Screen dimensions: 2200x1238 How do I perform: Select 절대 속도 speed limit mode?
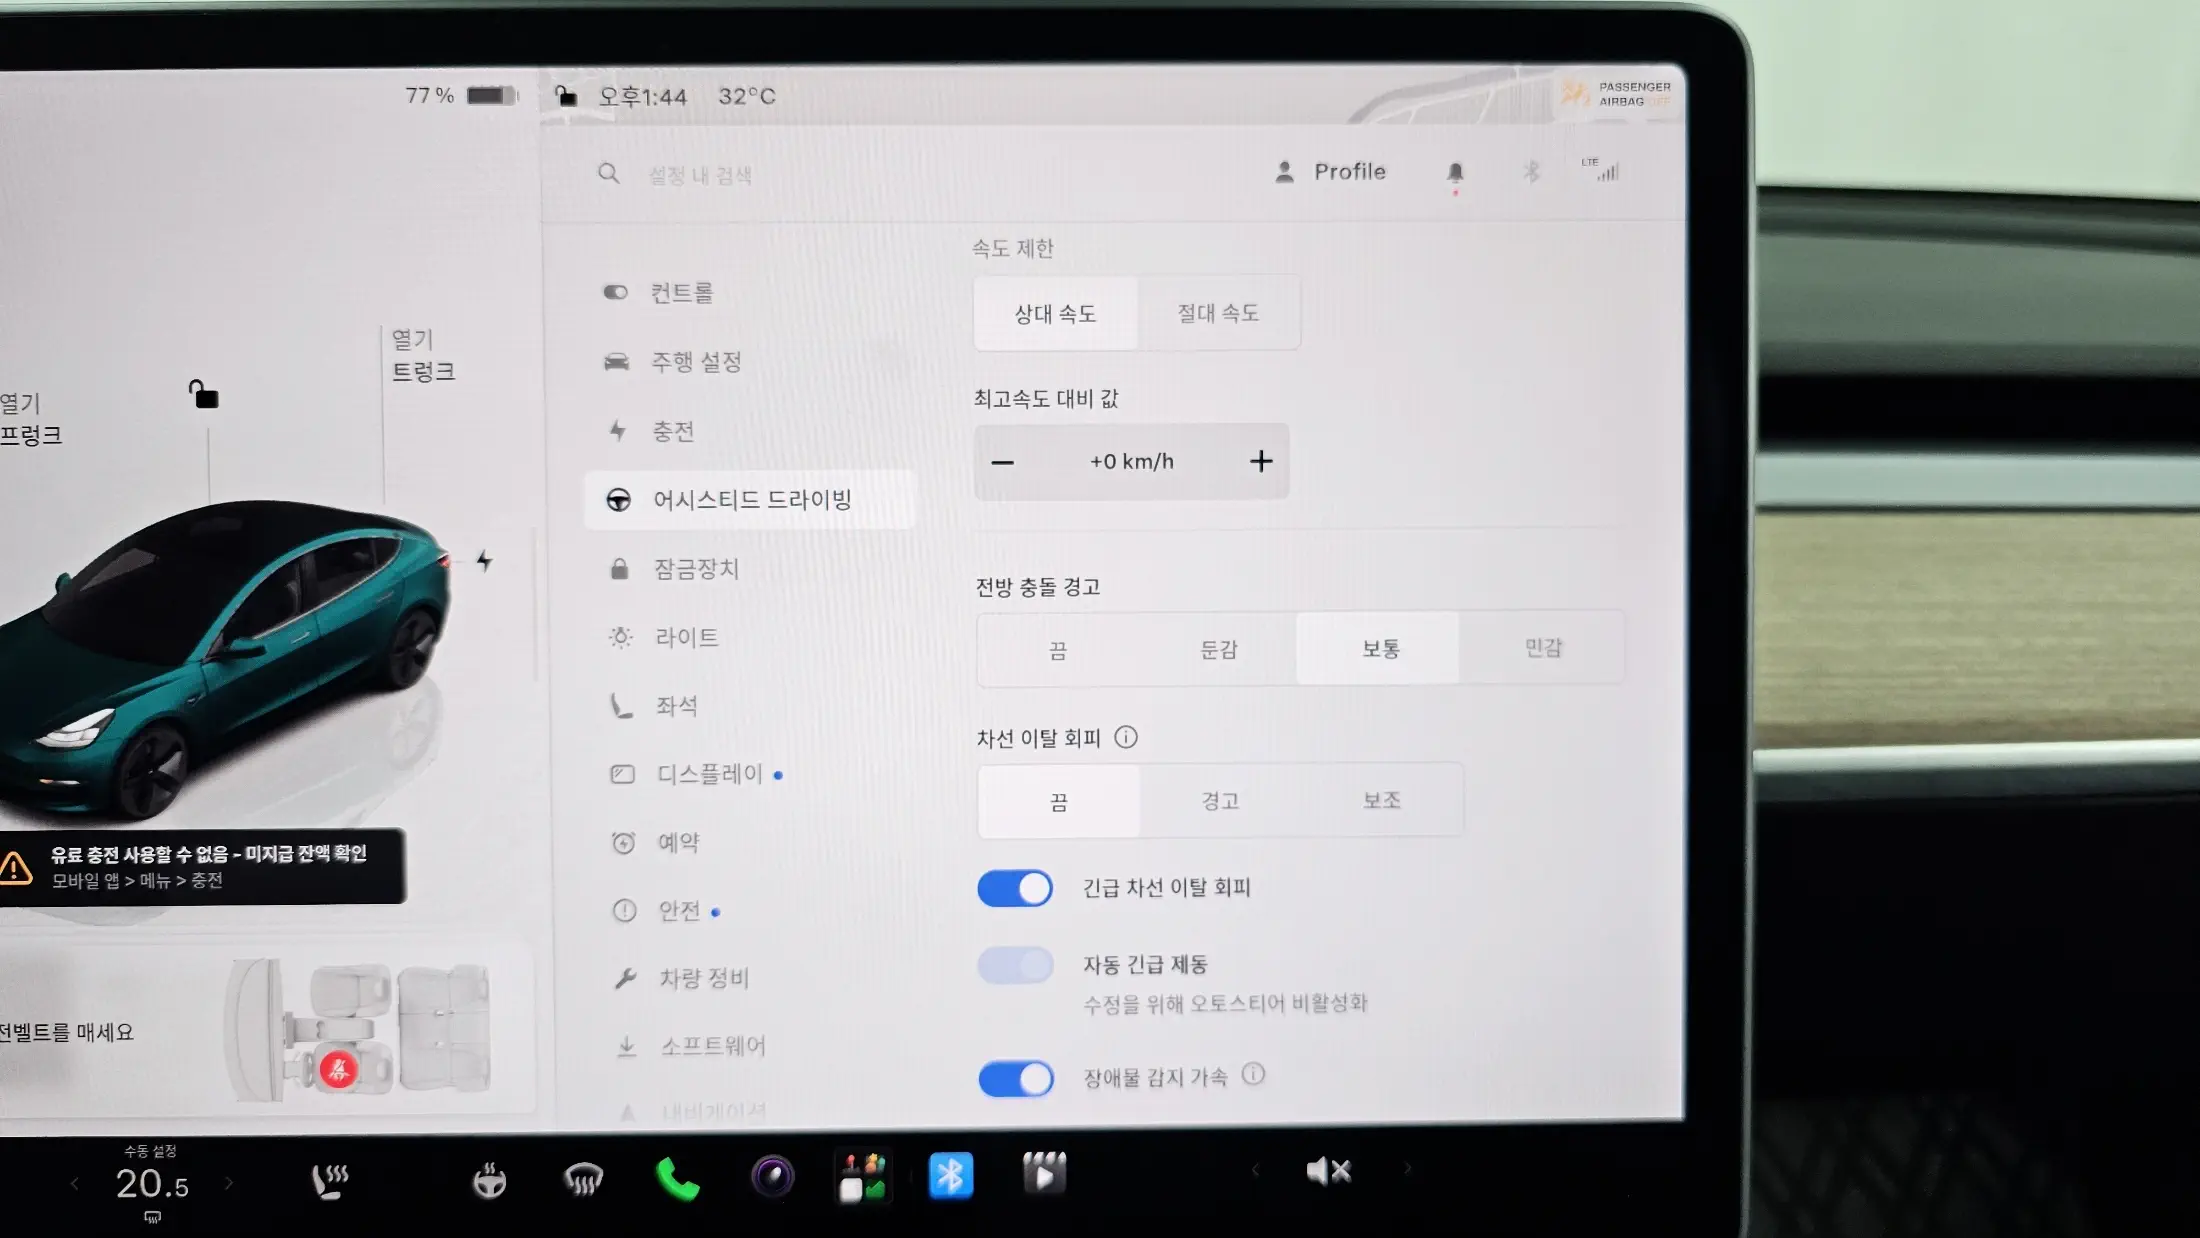1218,314
